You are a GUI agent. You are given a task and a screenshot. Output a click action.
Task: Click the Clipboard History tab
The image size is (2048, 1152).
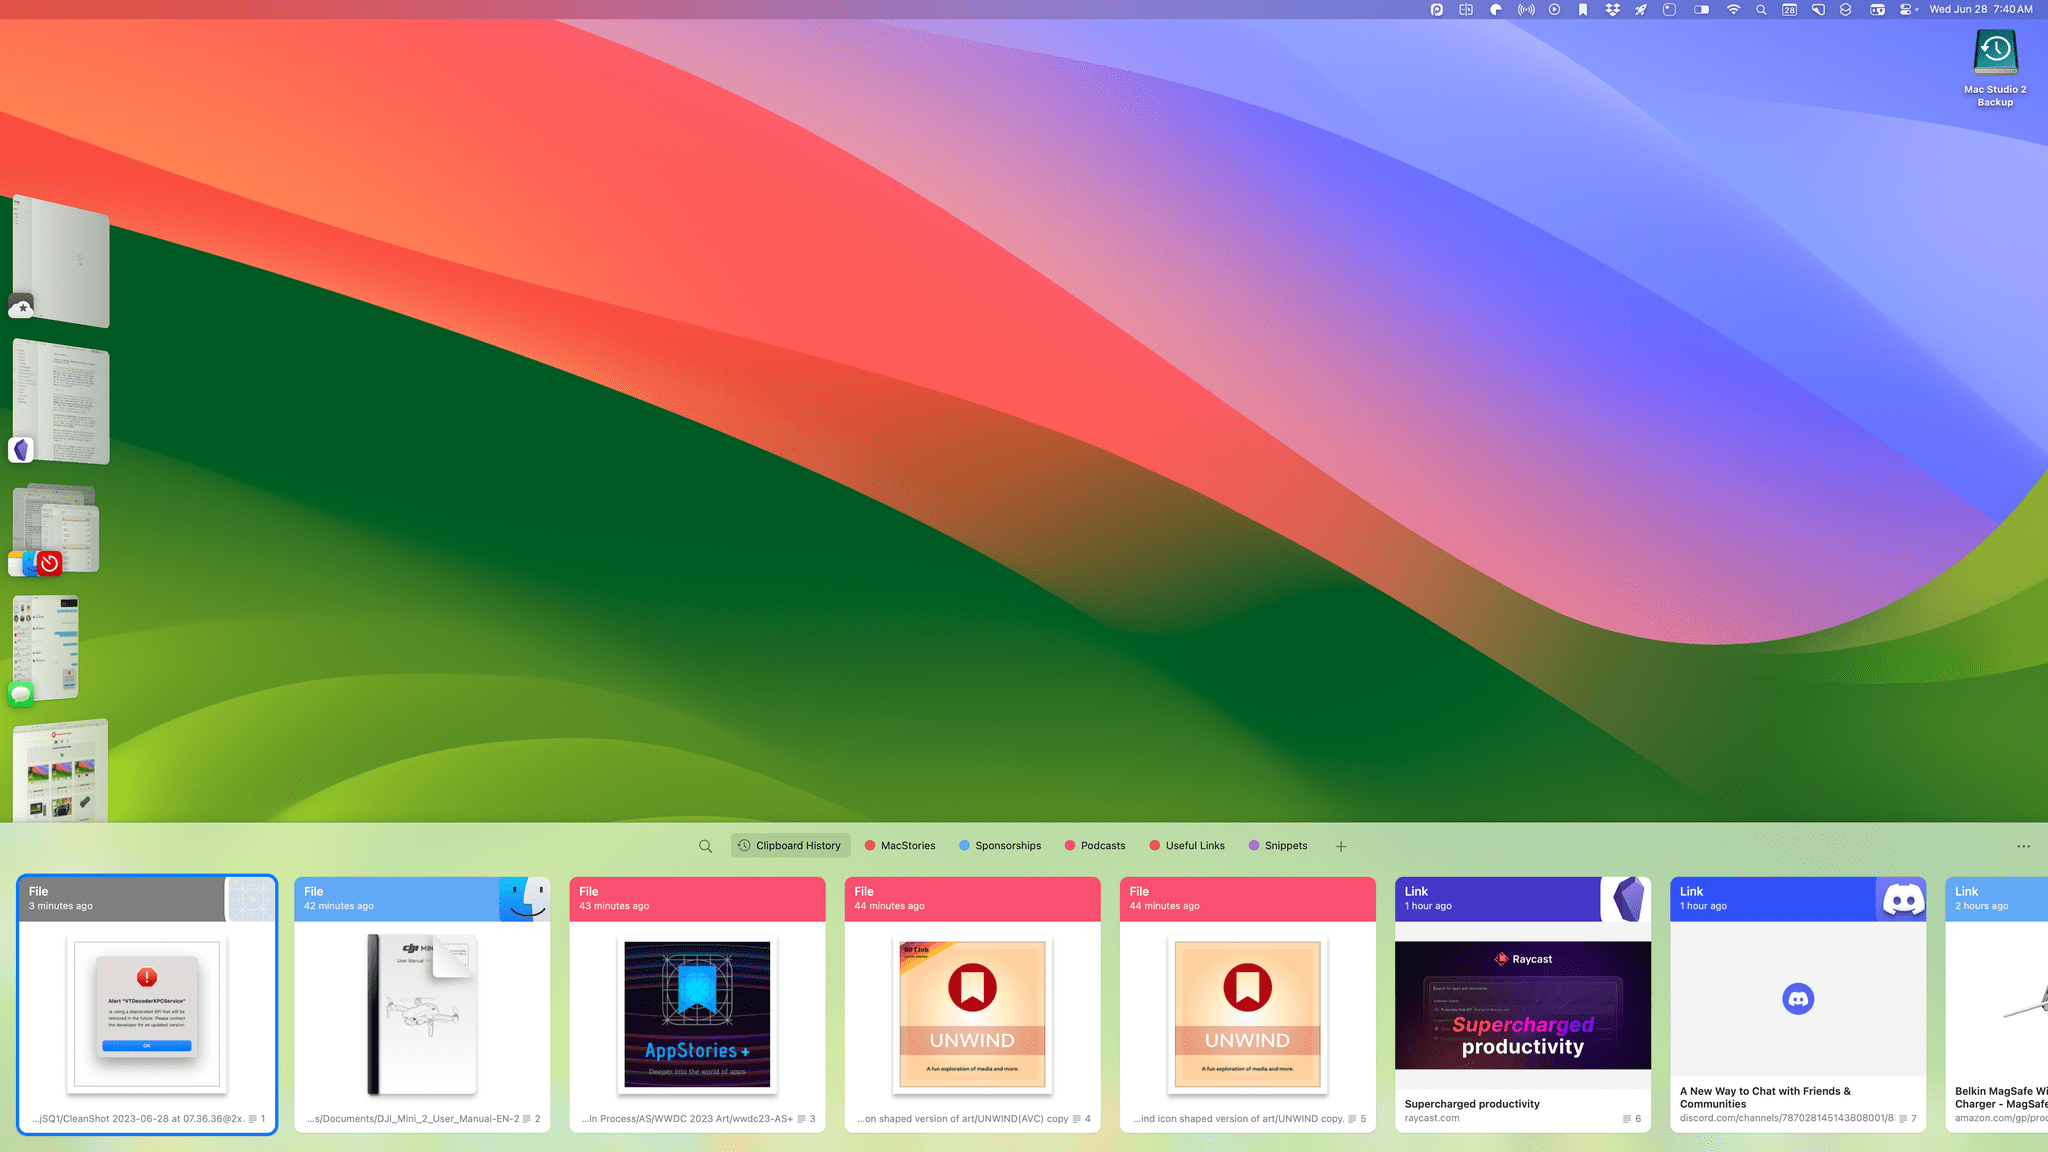pos(789,845)
